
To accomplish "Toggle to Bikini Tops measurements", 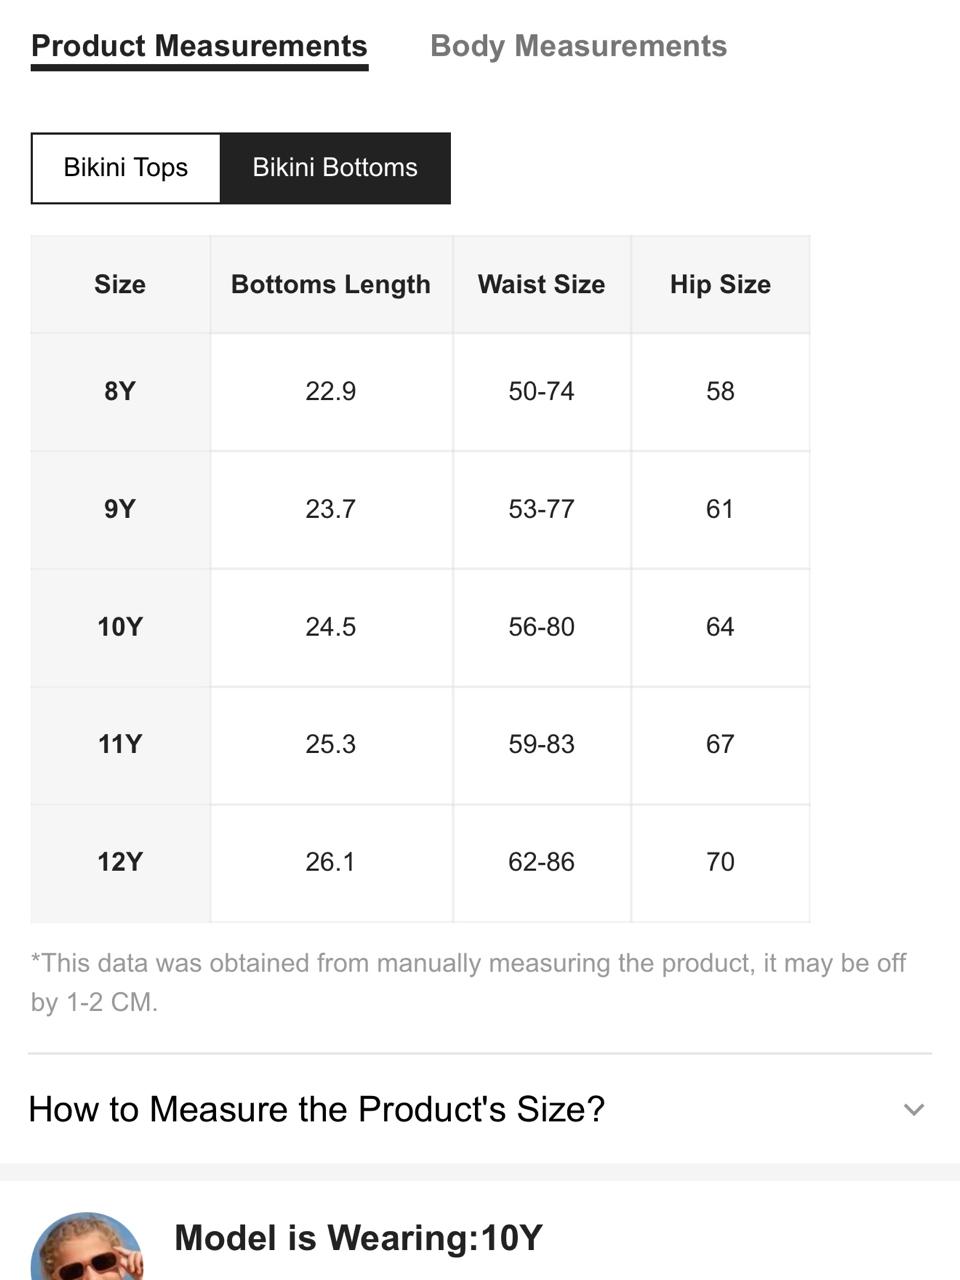I will click(126, 168).
